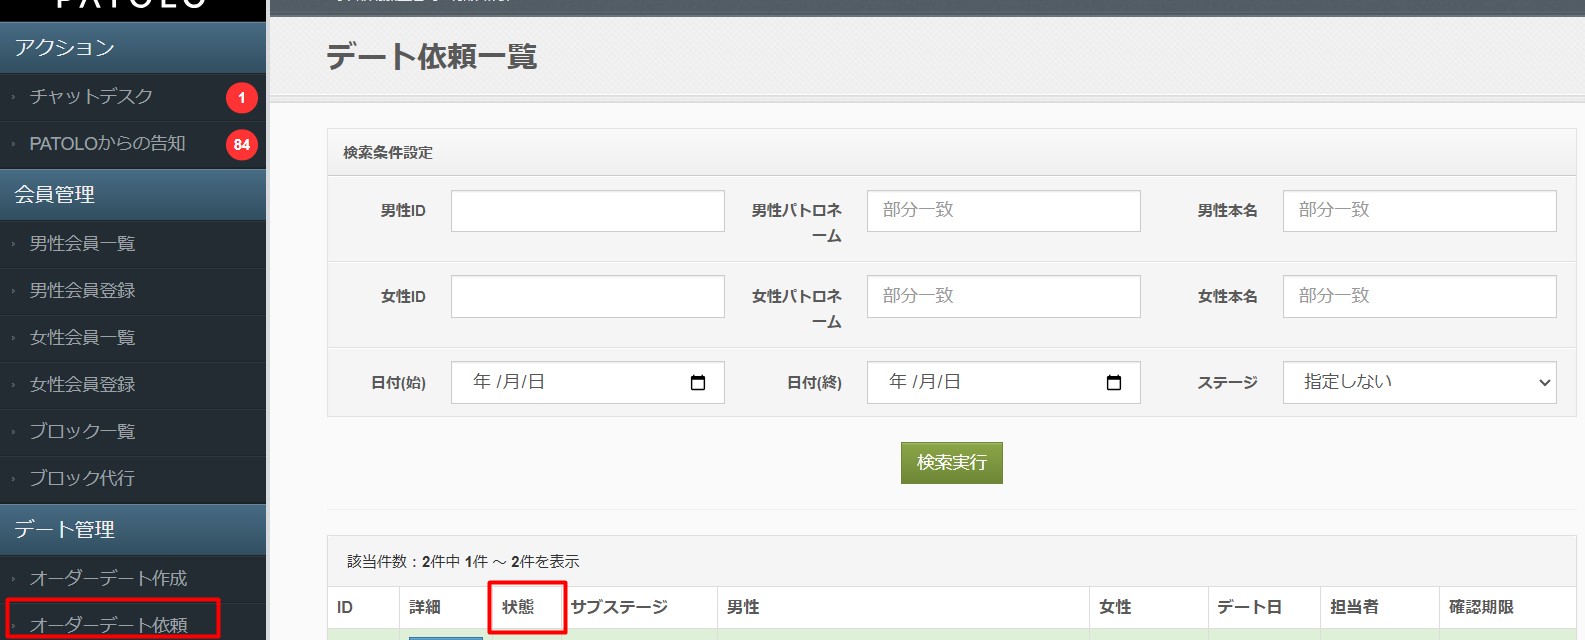Open the ステージ dropdown
Viewport: 1585px width, 640px height.
point(1420,383)
